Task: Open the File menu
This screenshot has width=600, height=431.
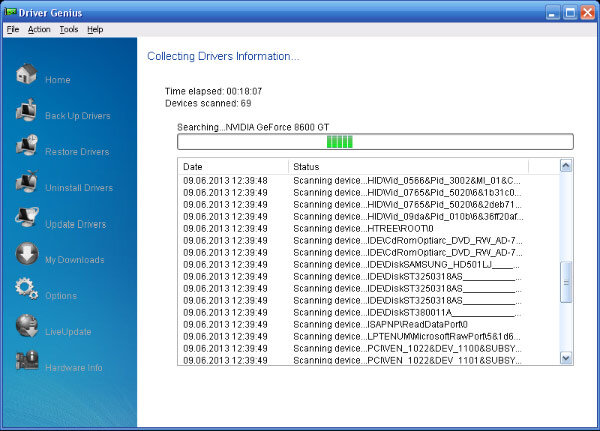Action: coord(13,29)
